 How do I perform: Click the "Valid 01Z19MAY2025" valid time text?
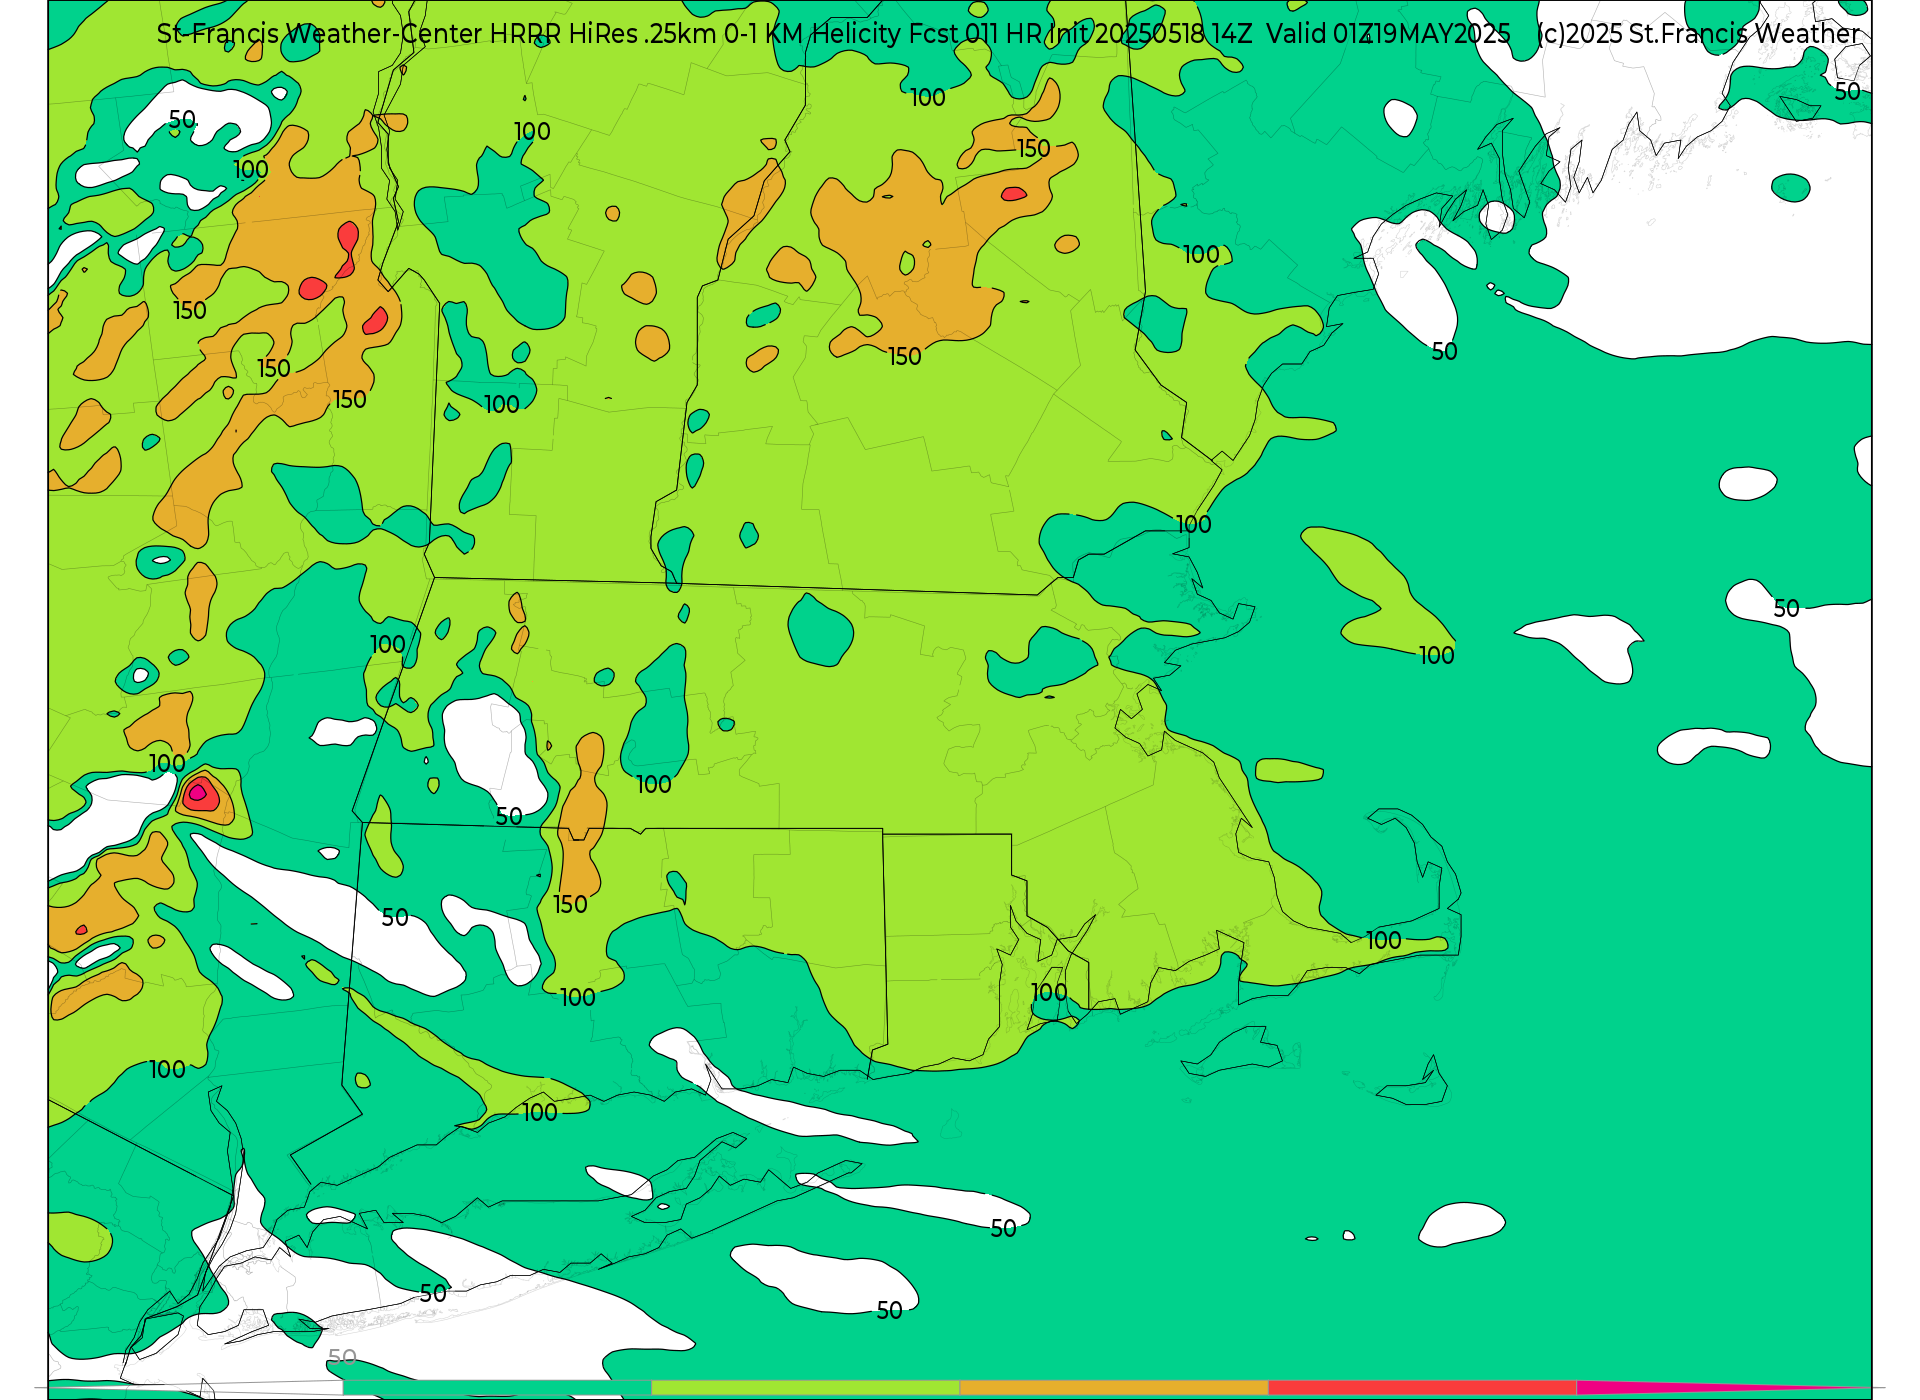click(1388, 34)
